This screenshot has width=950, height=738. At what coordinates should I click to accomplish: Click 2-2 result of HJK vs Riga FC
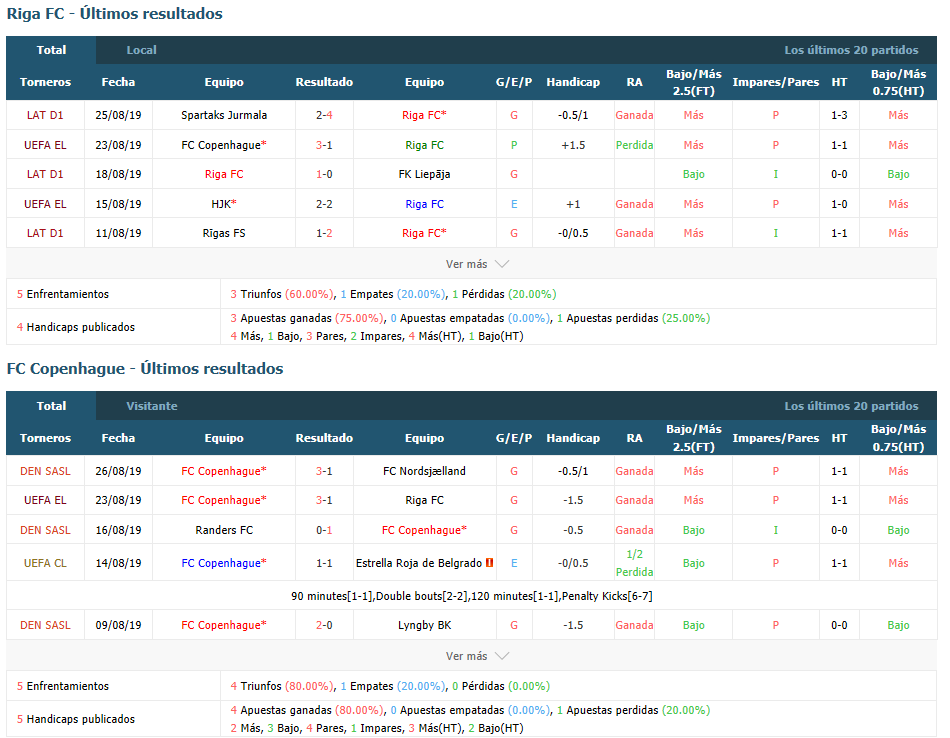[324, 204]
